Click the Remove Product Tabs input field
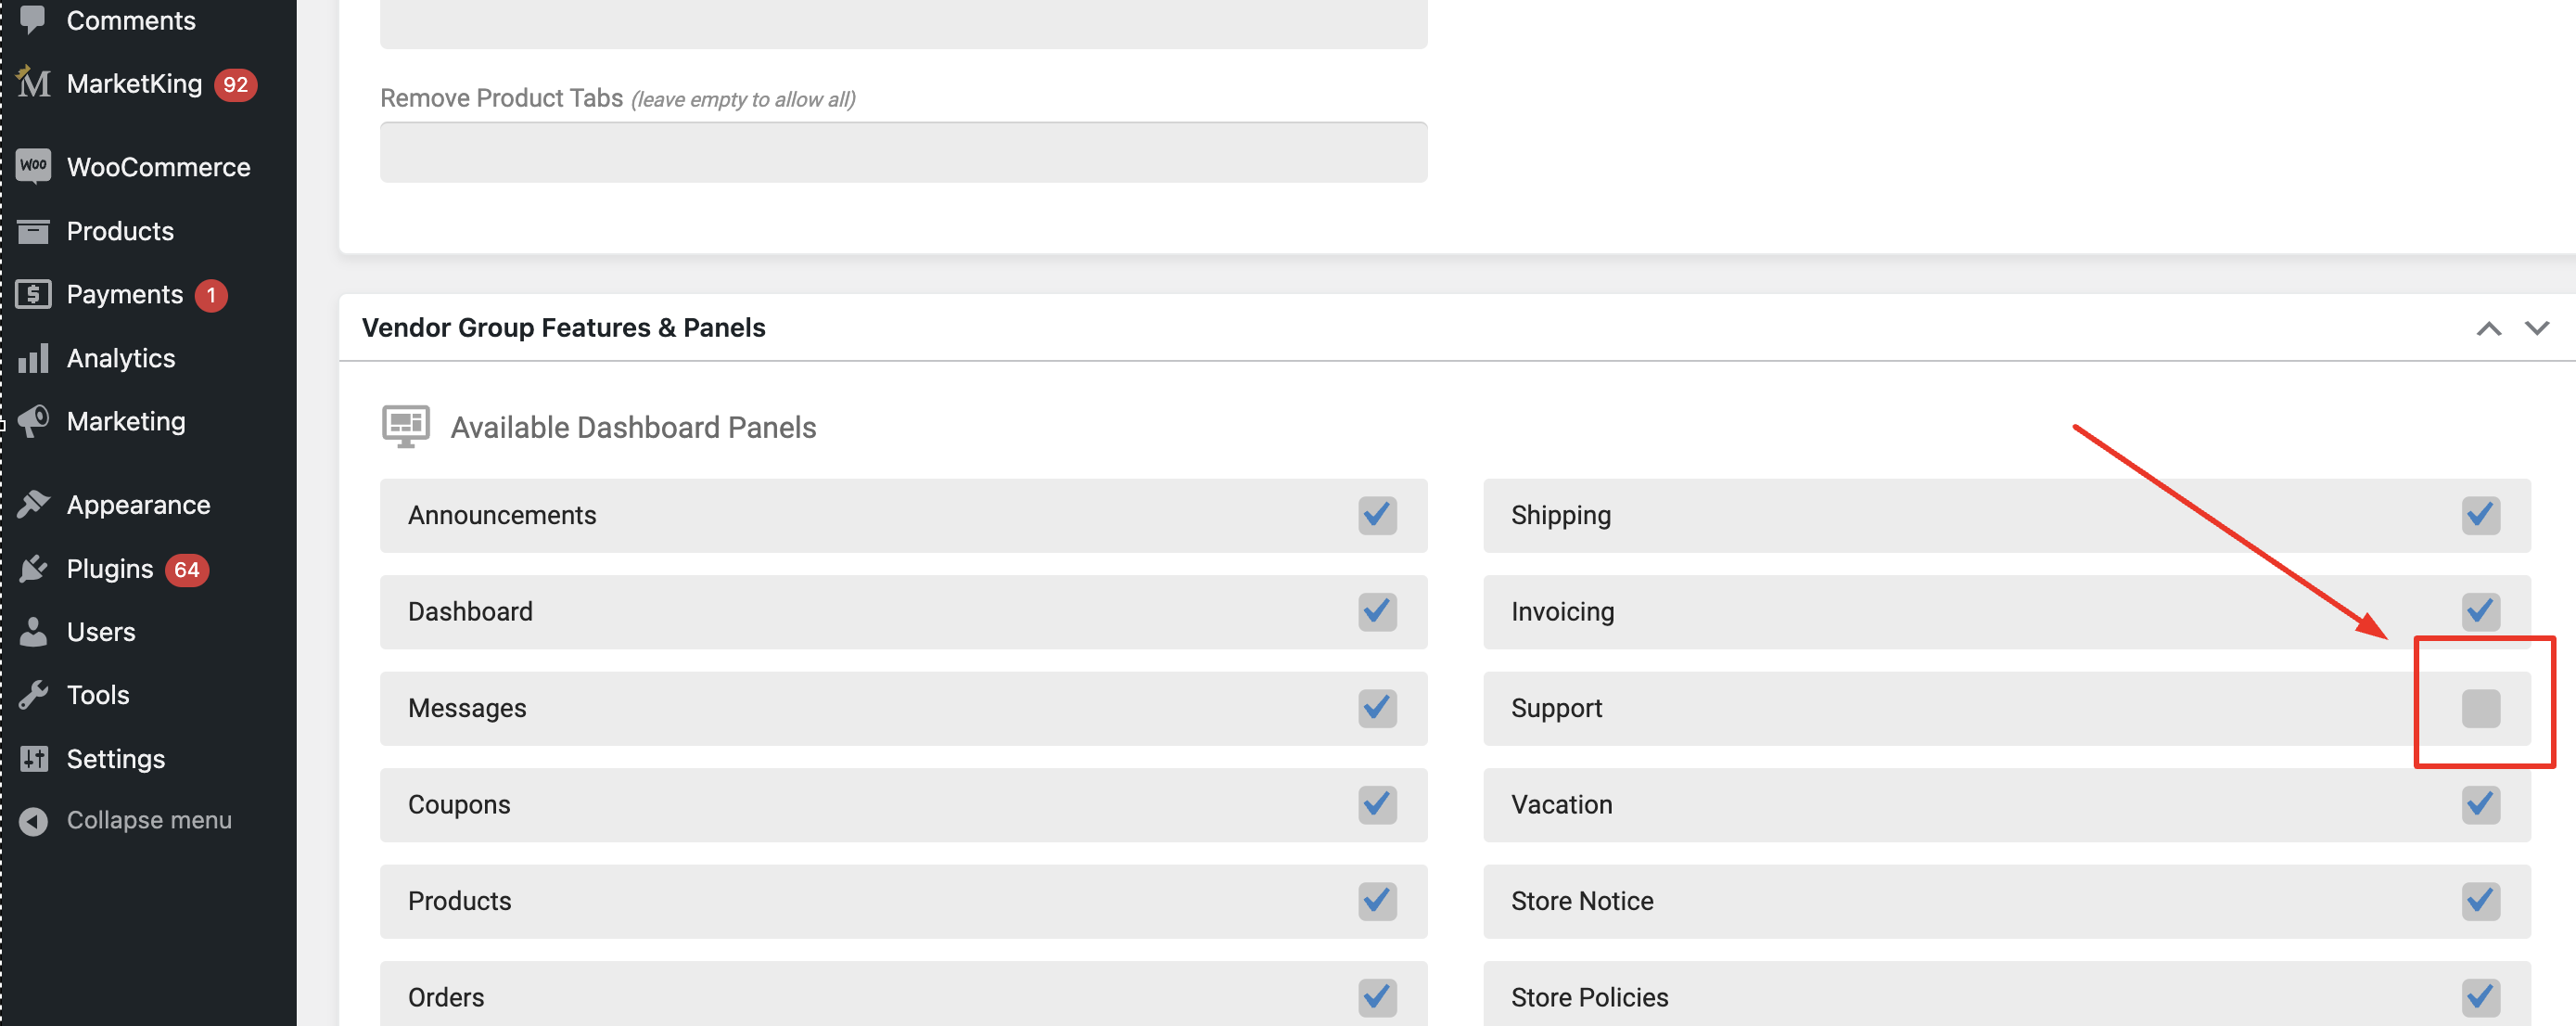This screenshot has height=1026, width=2576. tap(903, 152)
